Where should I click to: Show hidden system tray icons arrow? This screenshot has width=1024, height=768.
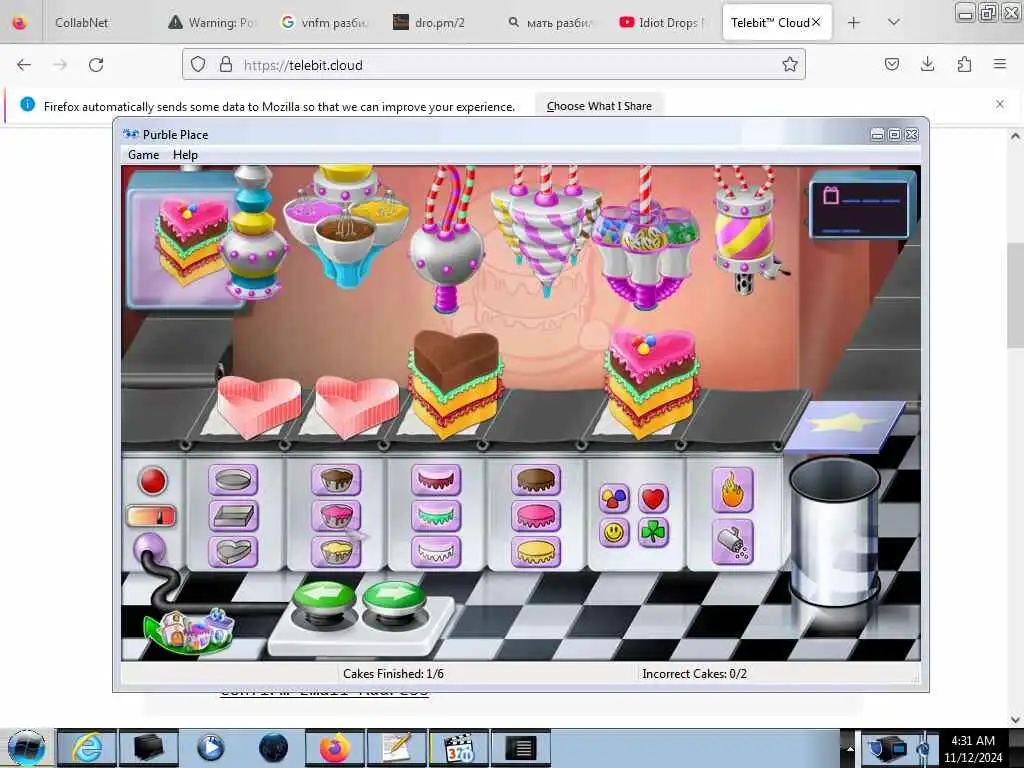850,748
